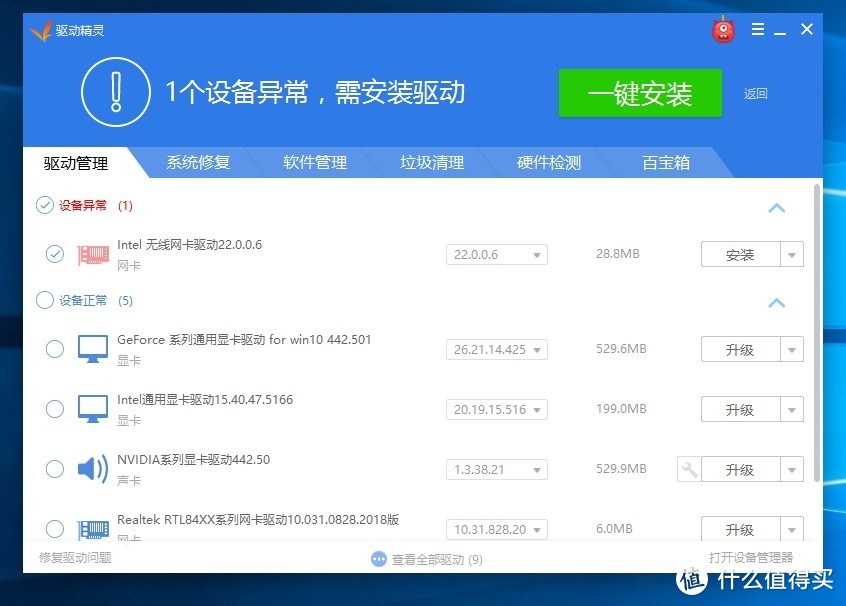Click the 驱动精灵 logo icon

(40, 29)
